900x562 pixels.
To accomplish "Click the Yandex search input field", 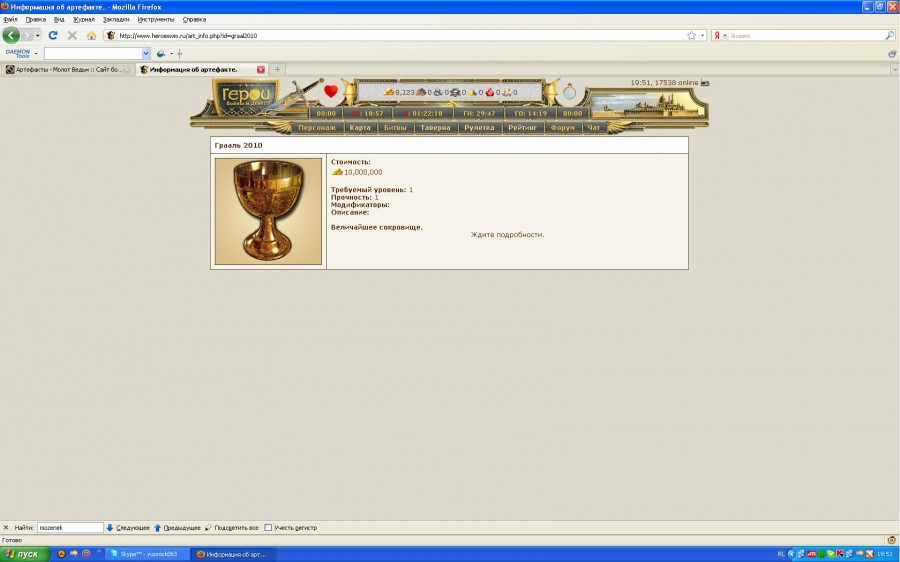I will coord(806,36).
